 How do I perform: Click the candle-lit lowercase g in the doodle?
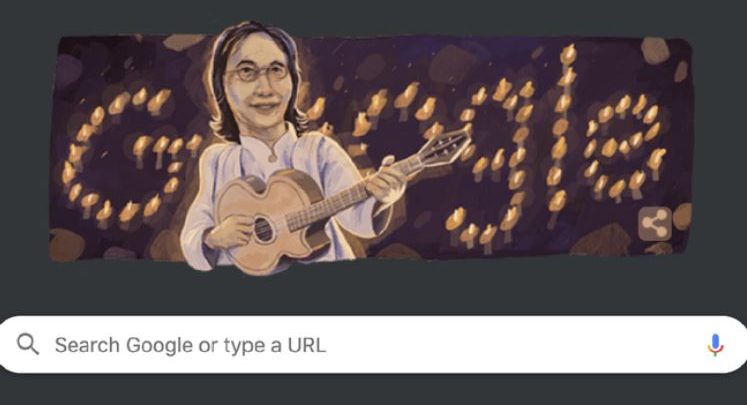[493, 162]
